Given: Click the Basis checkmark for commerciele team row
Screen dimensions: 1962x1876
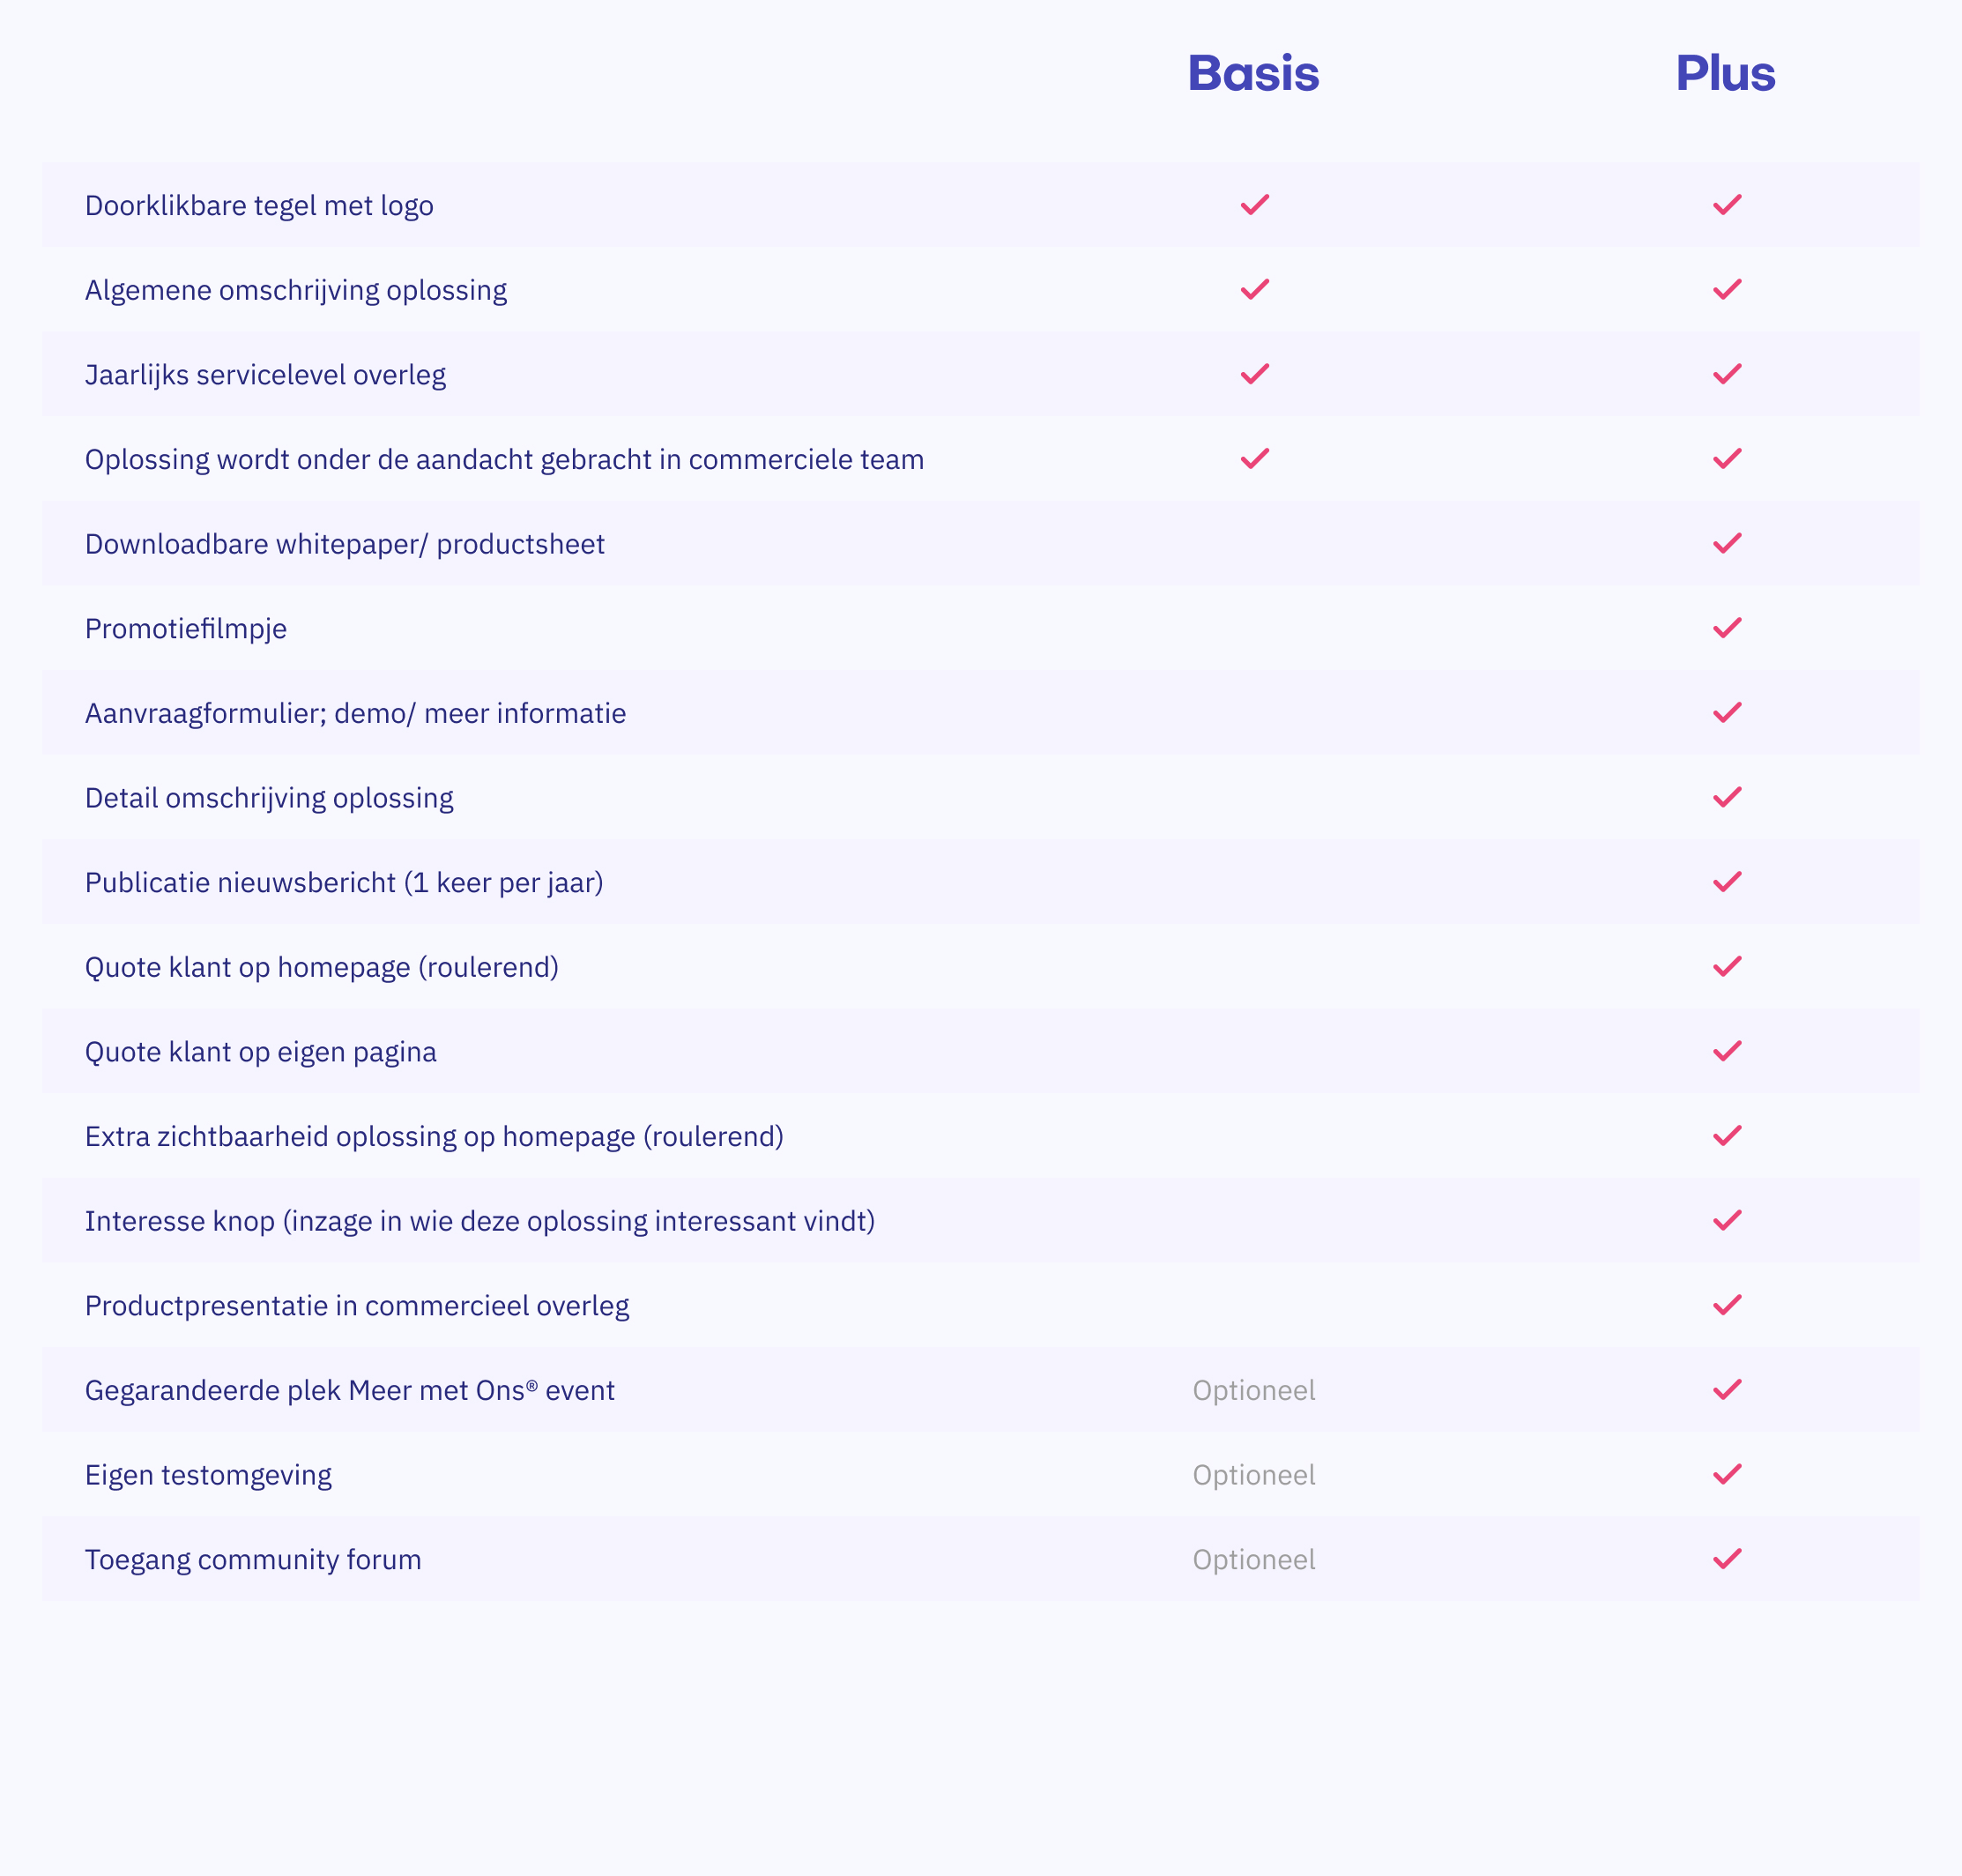Looking at the screenshot, I should coord(1254,459).
